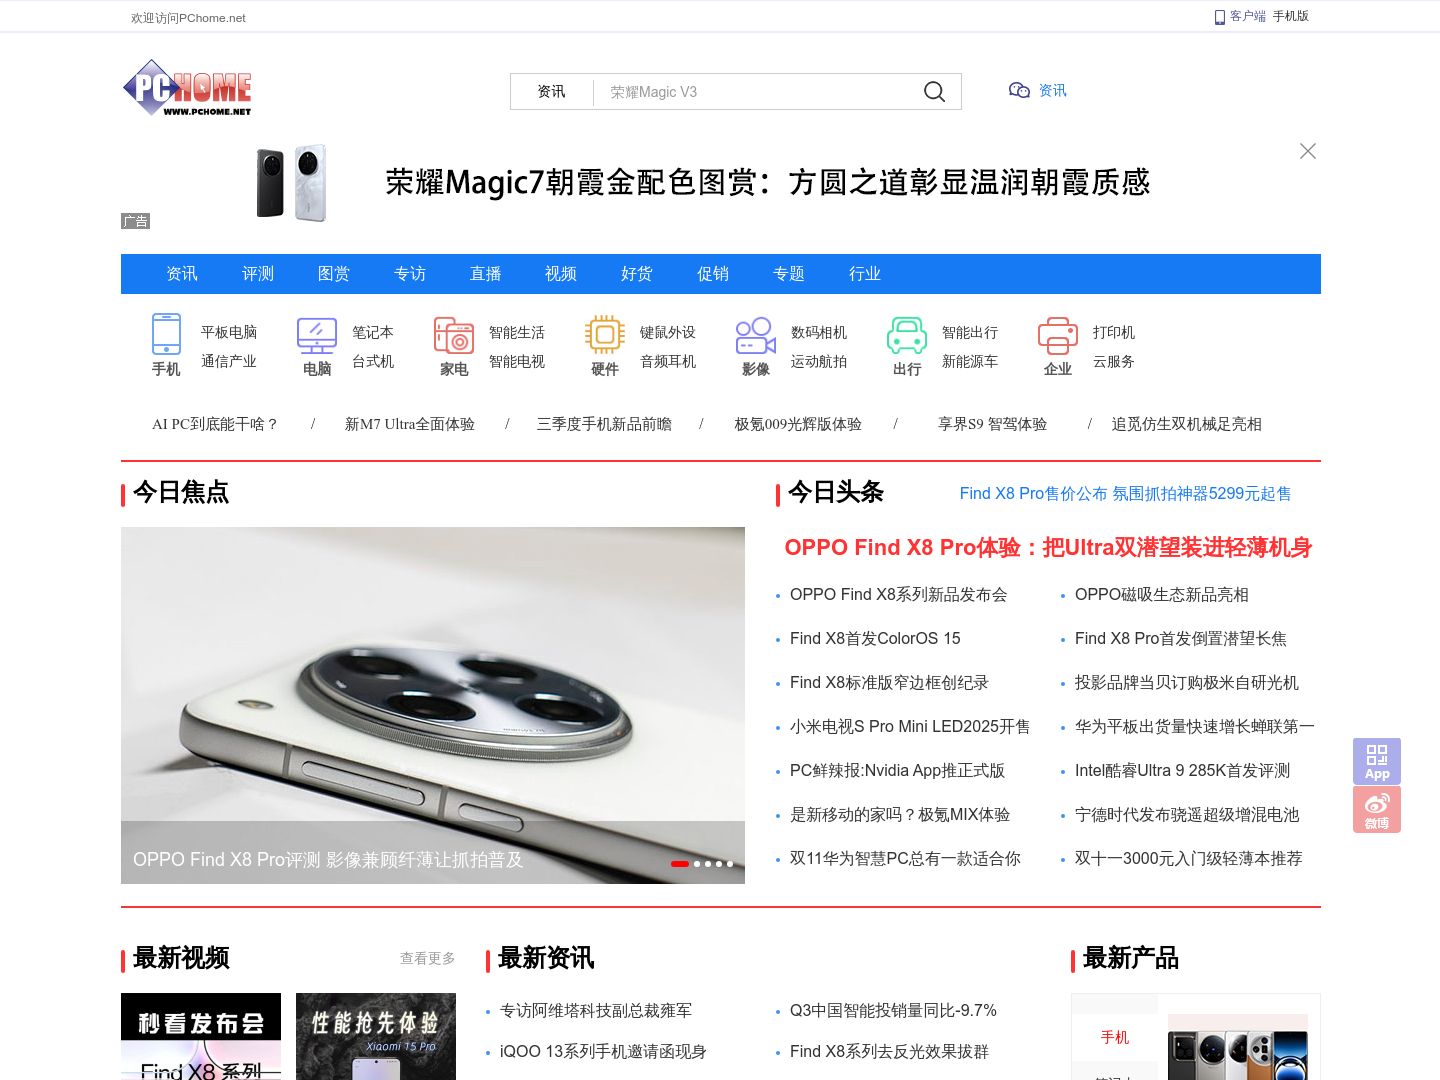Open the 新能源车 link
1440x1080 pixels.
[x=970, y=361]
